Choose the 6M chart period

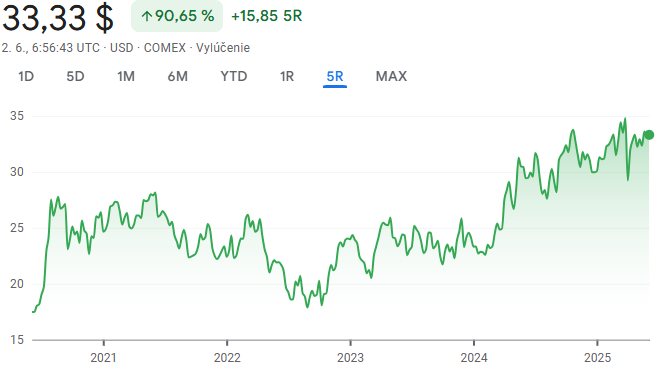tap(177, 76)
